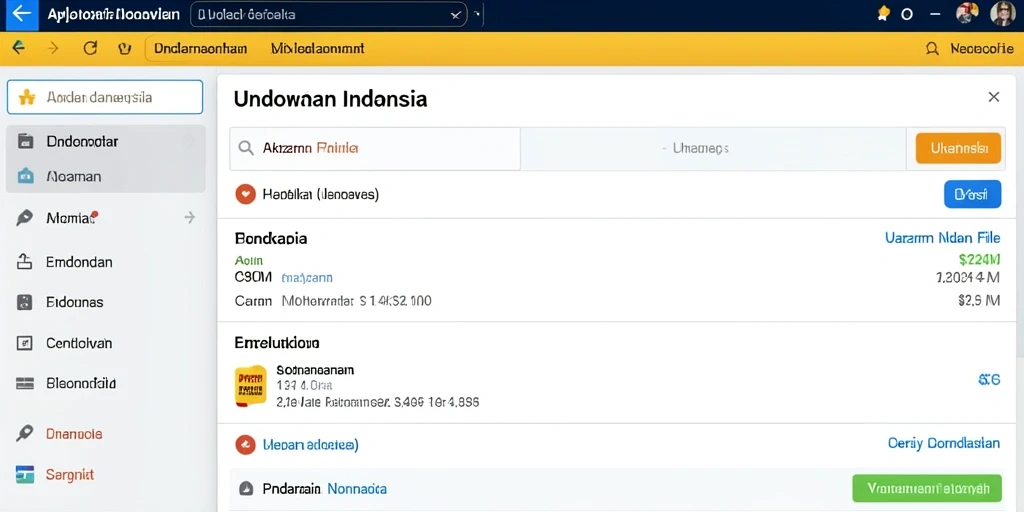Click the key icon beside Momiat

pyautogui.click(x=24, y=218)
